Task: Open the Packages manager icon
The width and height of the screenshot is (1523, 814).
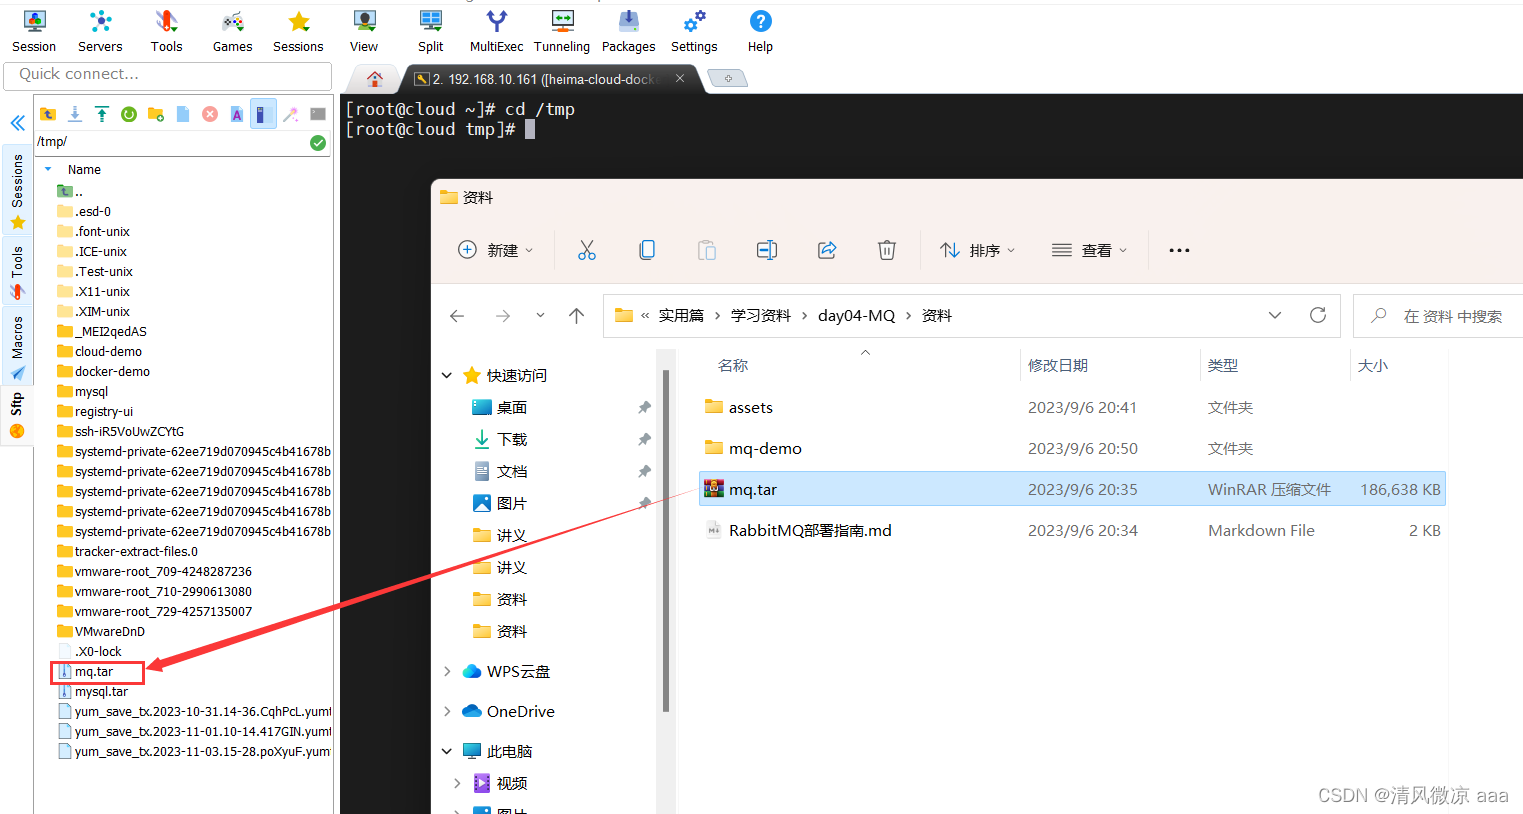Action: pyautogui.click(x=628, y=31)
